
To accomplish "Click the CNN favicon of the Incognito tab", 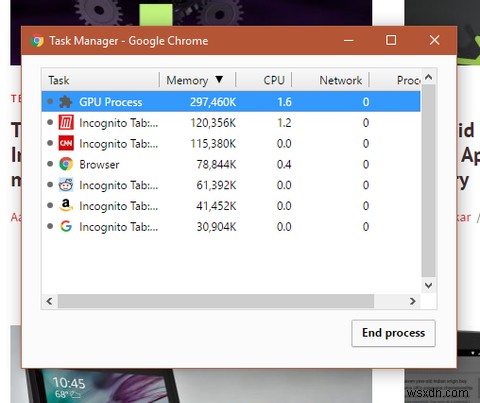I will click(66, 143).
